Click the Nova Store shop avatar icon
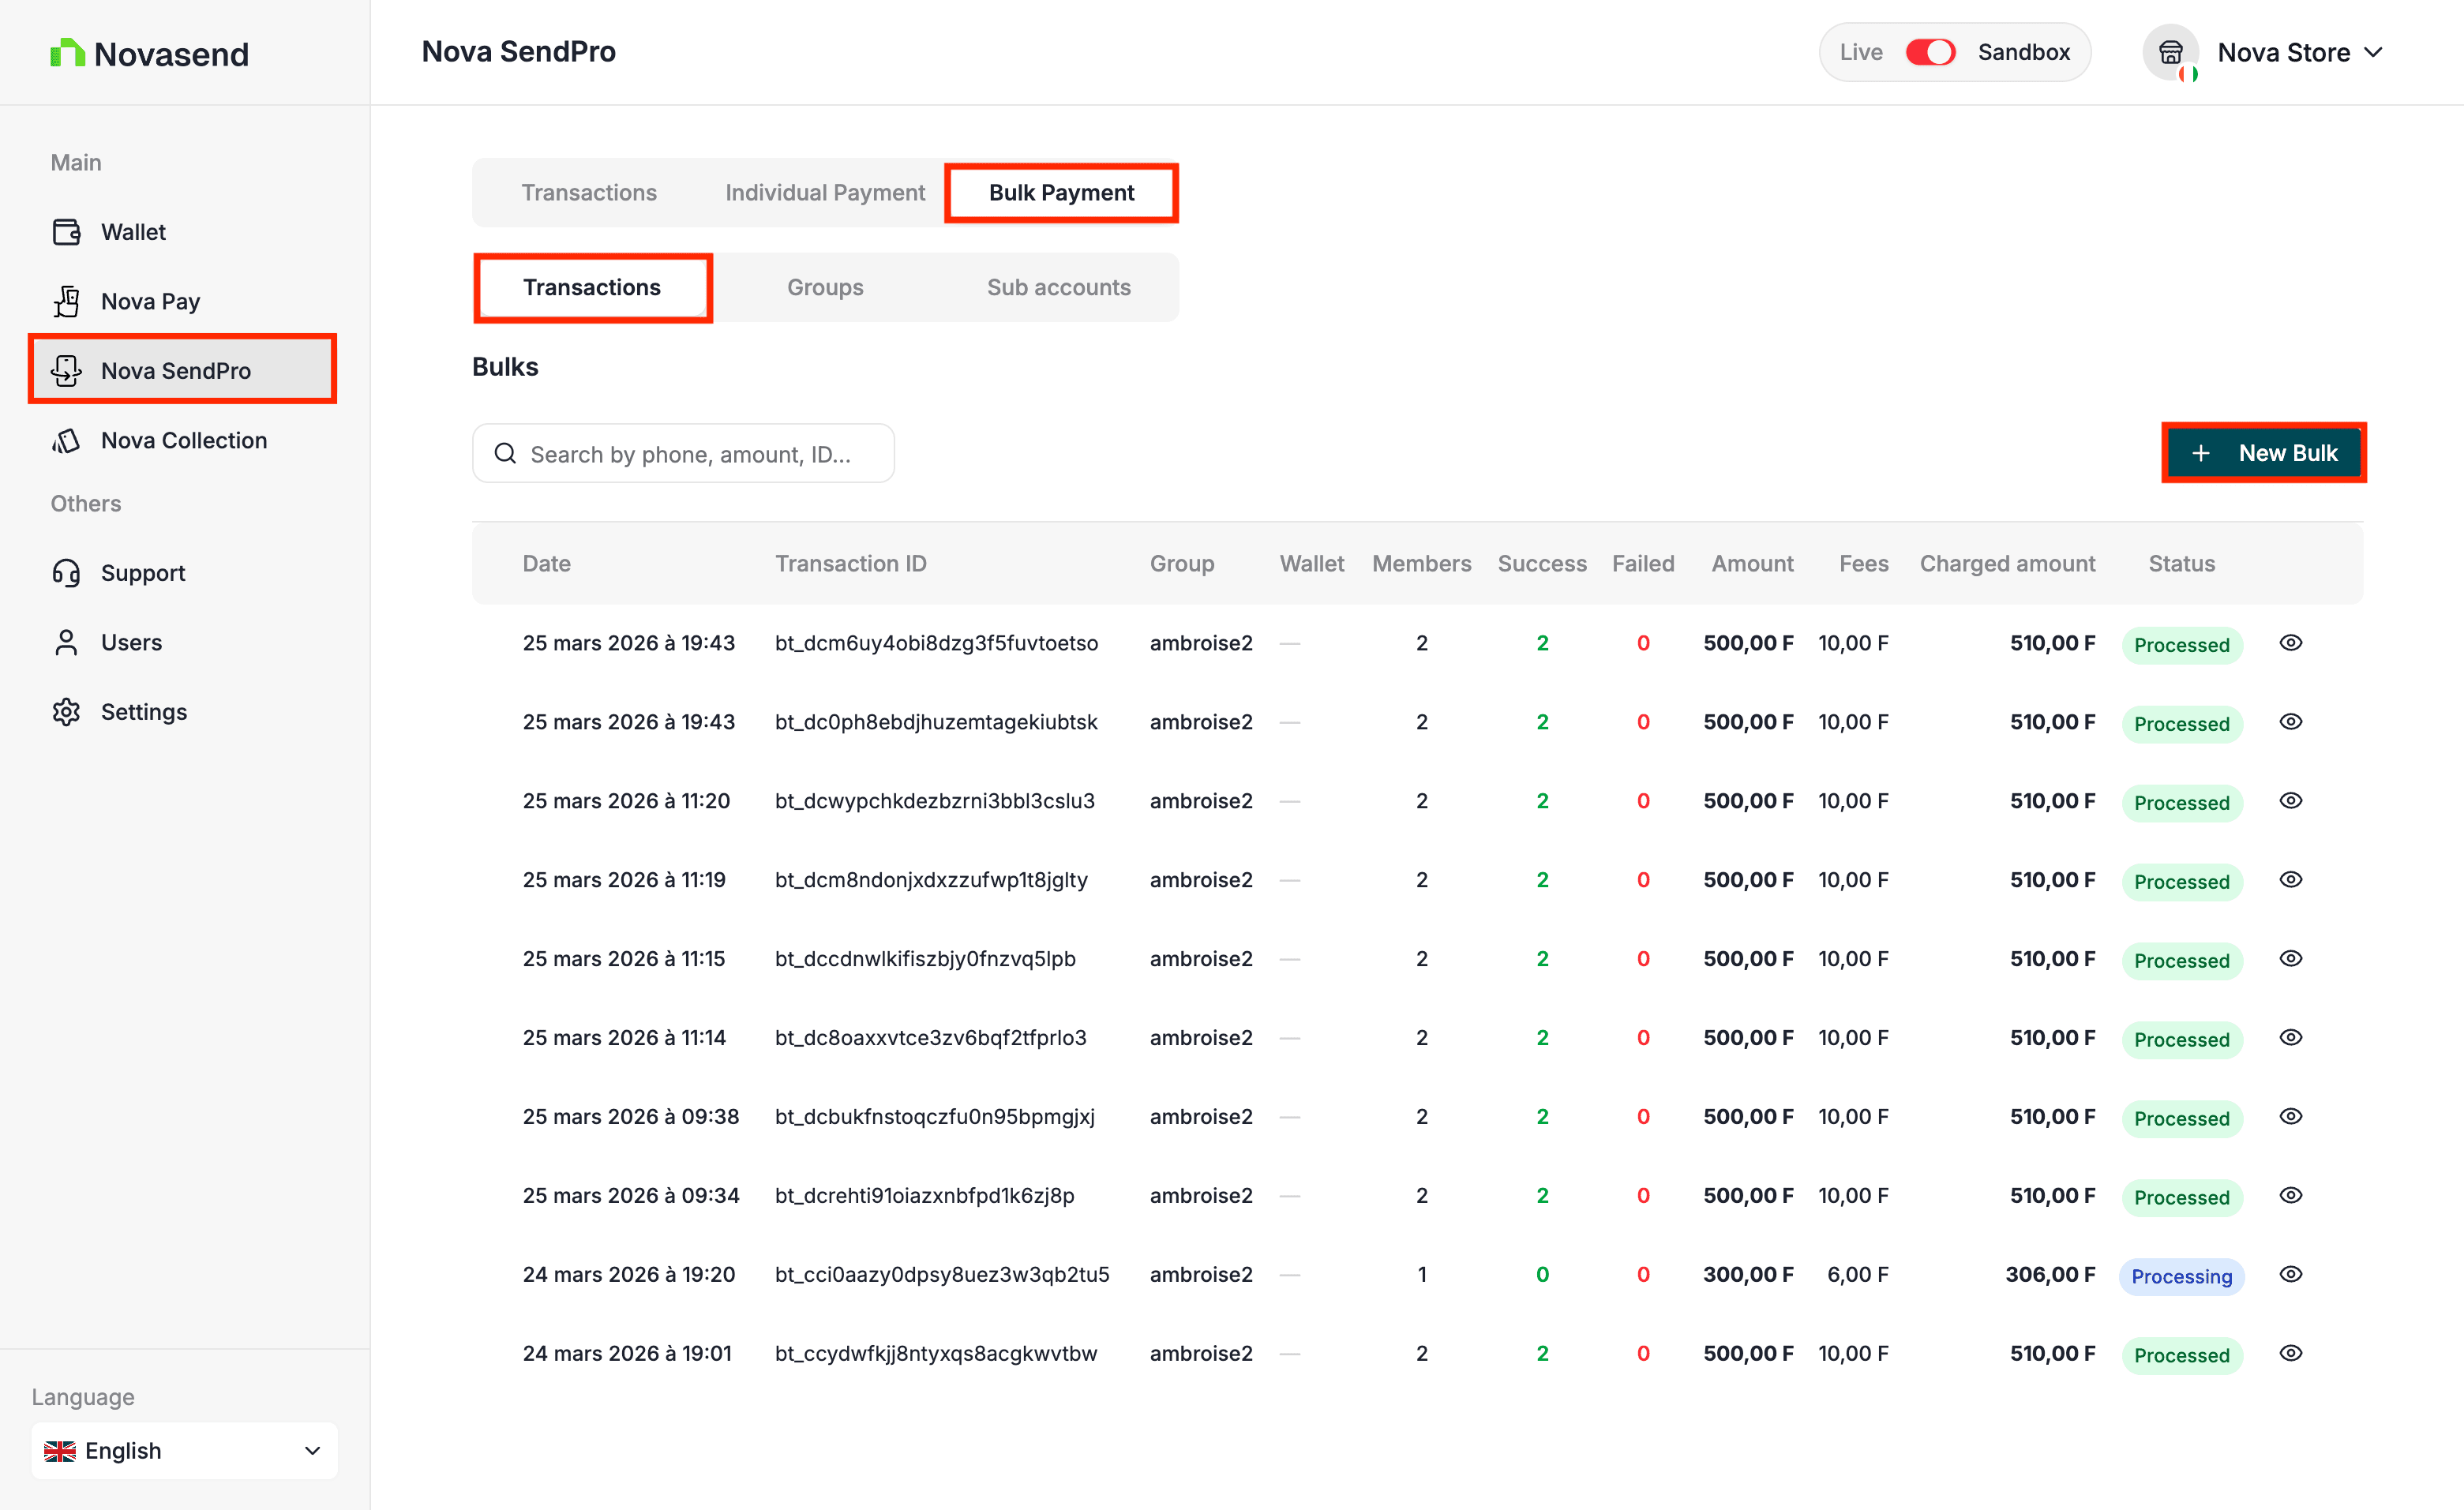Screen dimensions: 2464x1510 point(2170,52)
